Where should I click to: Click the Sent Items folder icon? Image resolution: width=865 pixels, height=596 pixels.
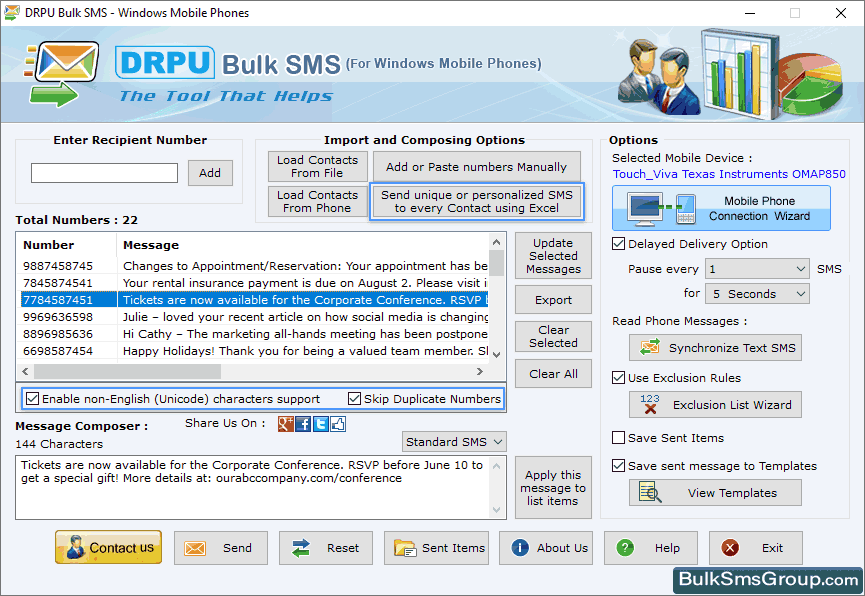pos(404,548)
